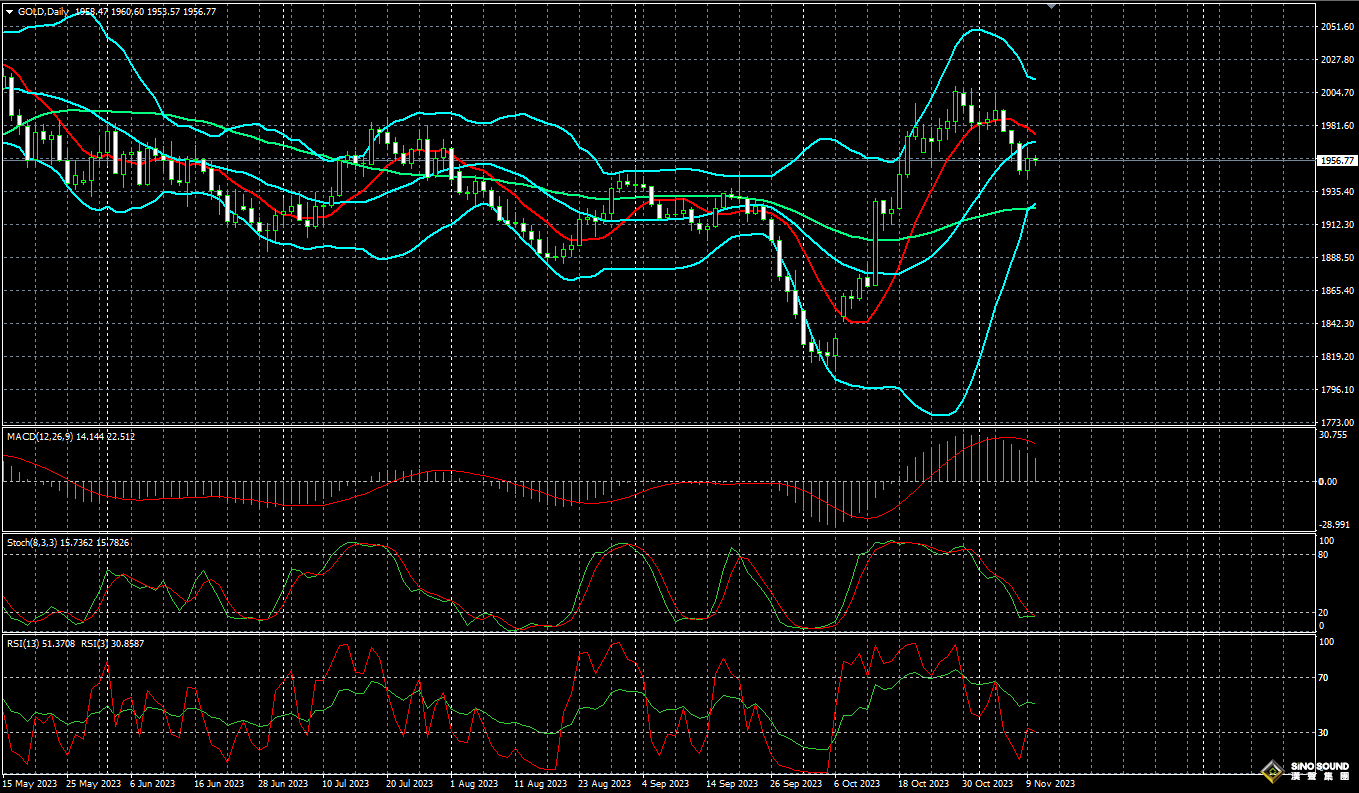
Task: Select the 1865.40 price axis label
Action: click(1337, 291)
